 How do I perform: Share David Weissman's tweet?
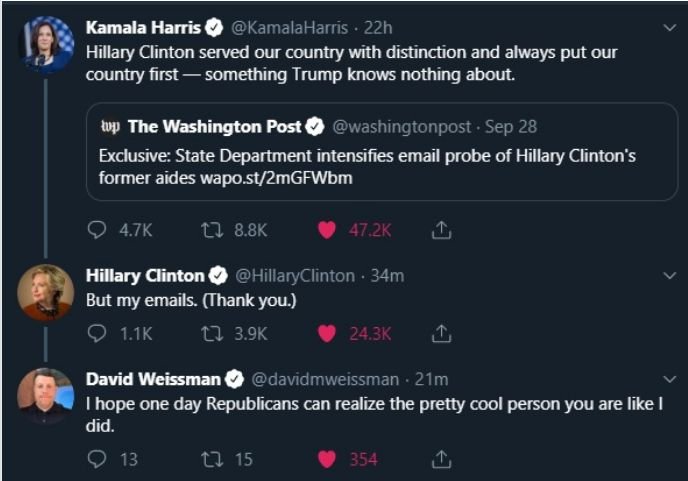(x=441, y=459)
